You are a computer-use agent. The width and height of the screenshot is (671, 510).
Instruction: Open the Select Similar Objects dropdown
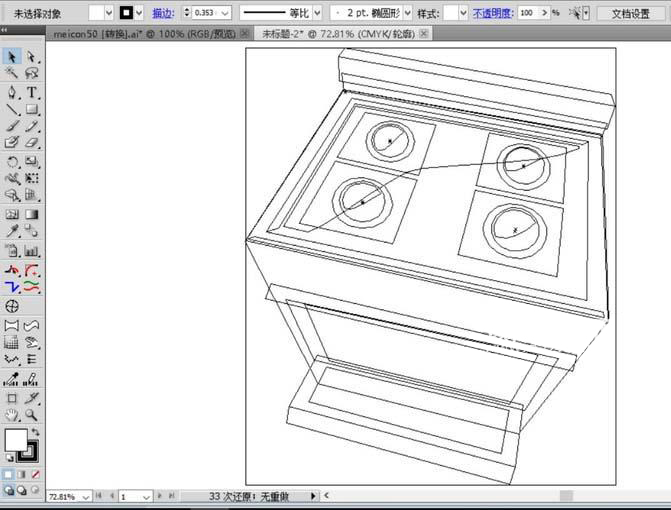pyautogui.click(x=586, y=13)
